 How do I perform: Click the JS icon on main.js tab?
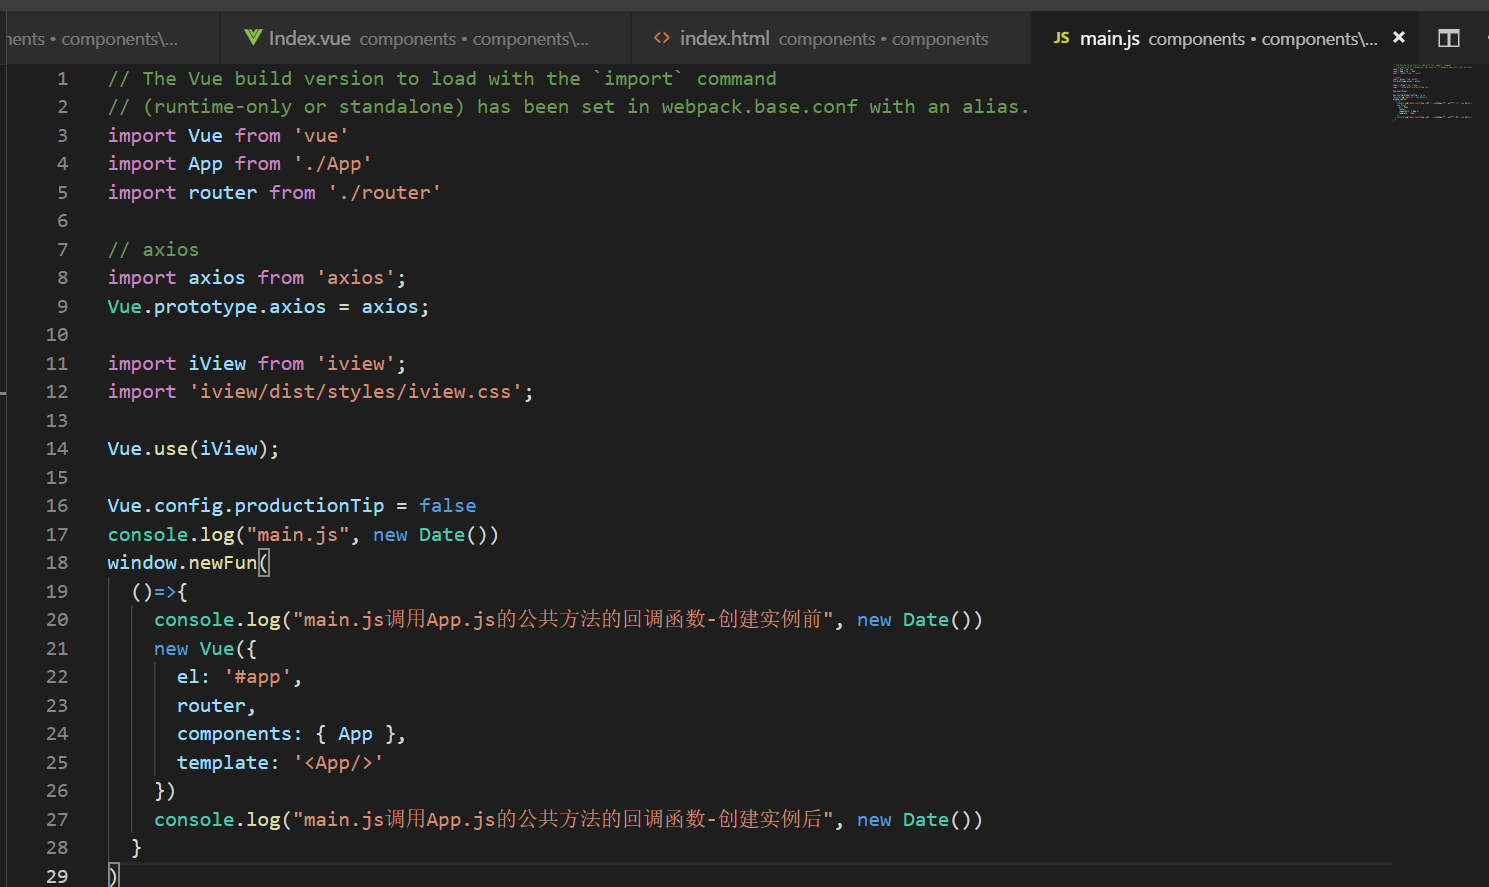[1060, 38]
